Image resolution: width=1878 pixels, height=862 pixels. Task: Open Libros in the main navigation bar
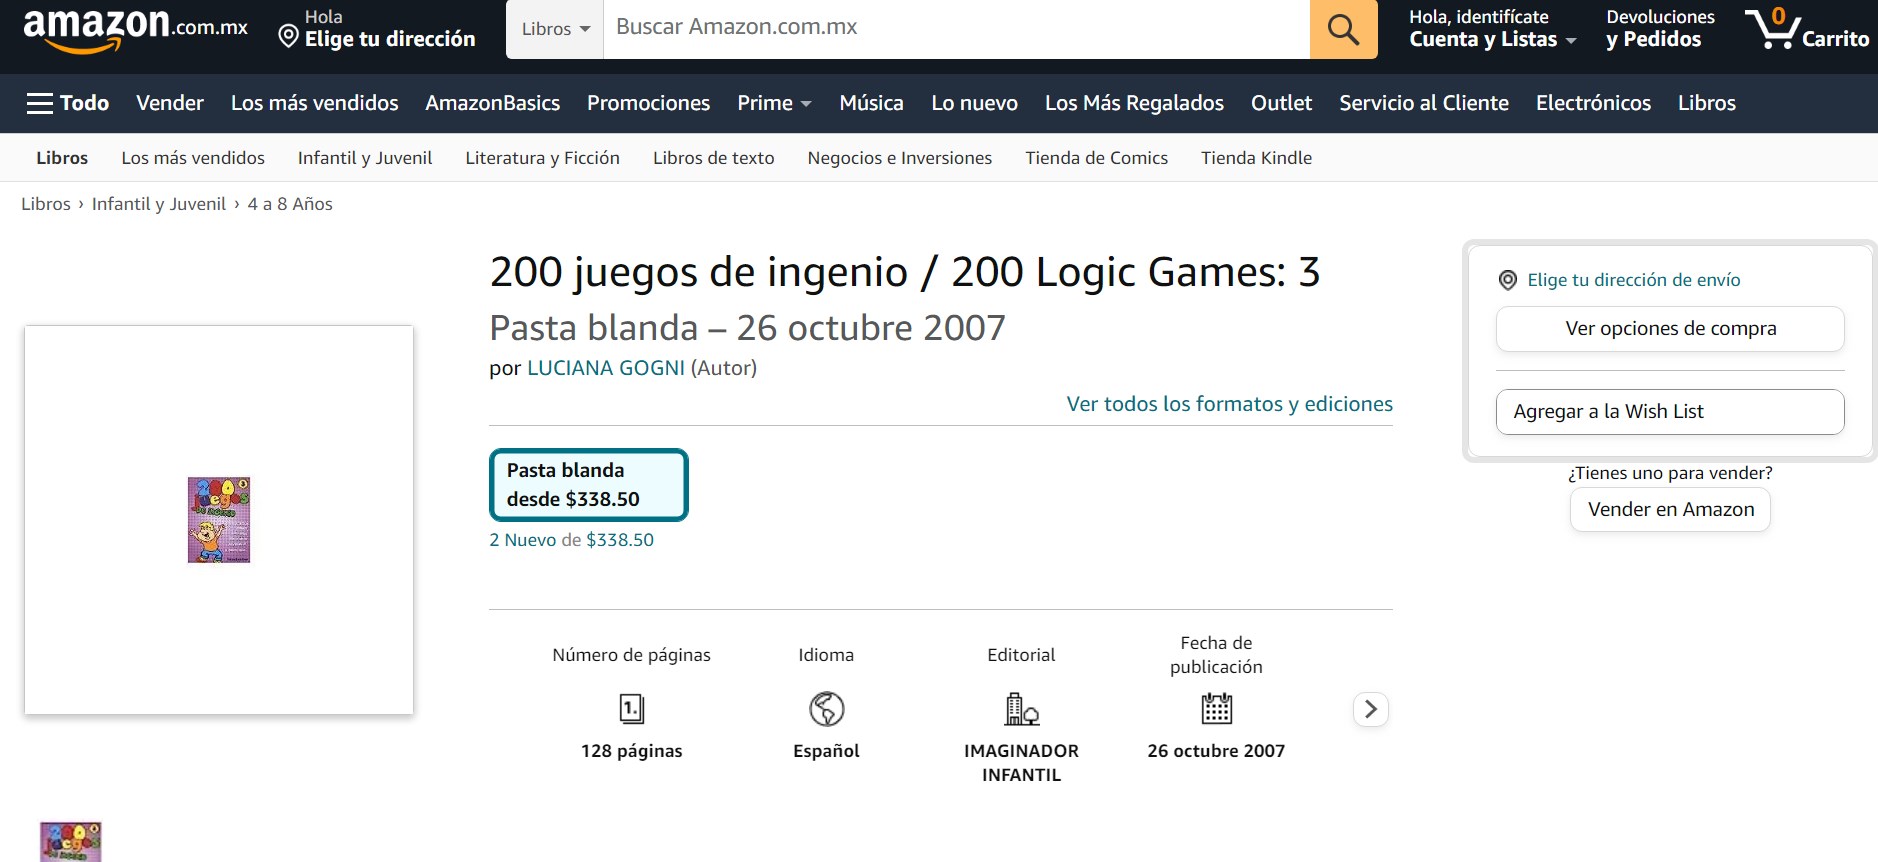click(1706, 103)
